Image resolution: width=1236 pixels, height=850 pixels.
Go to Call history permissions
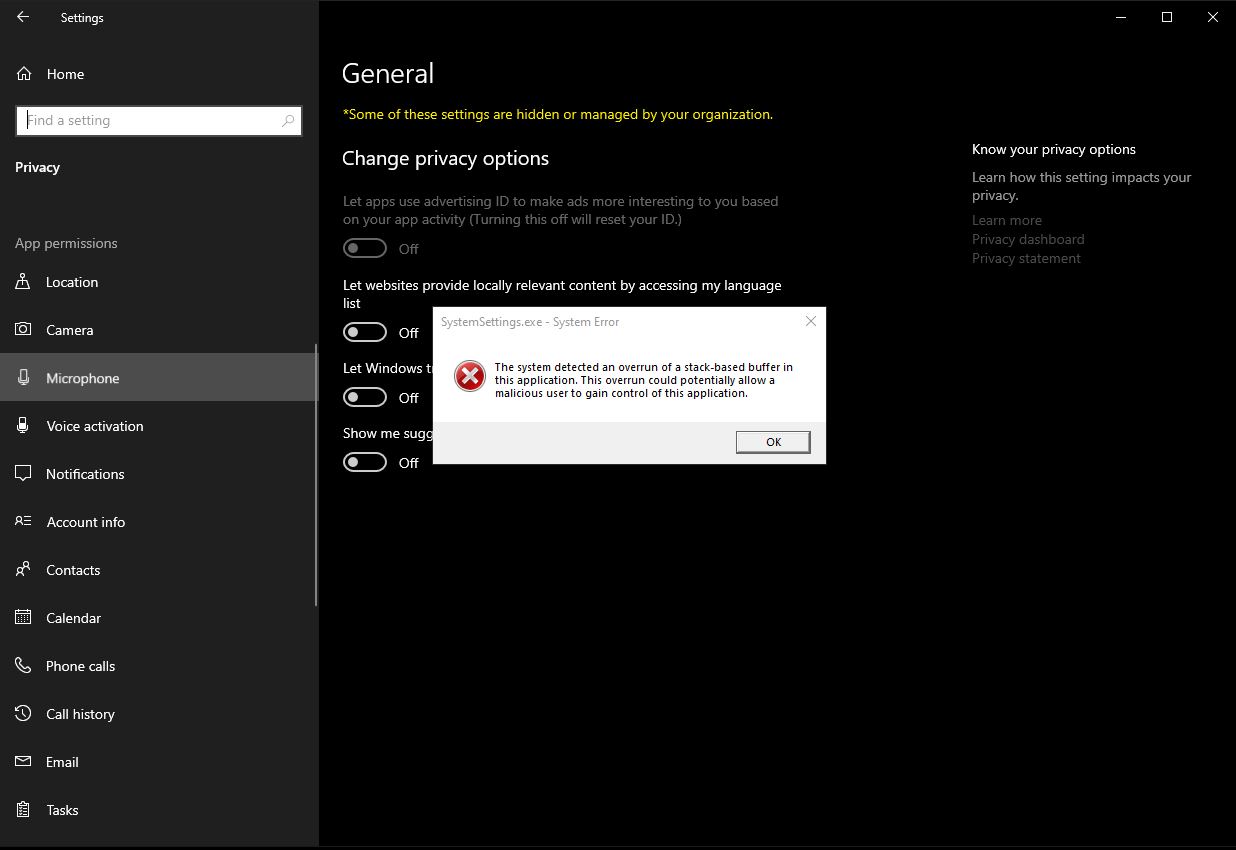pos(159,714)
